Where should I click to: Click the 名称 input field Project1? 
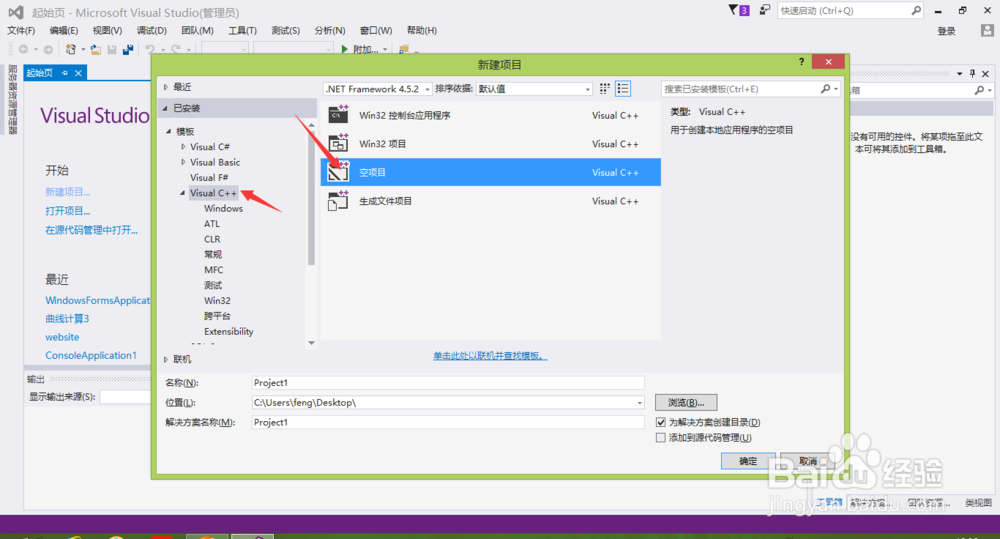coord(448,383)
